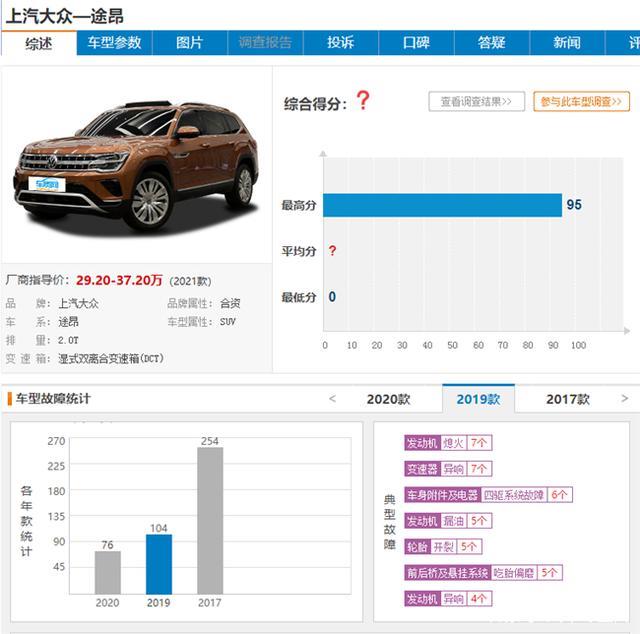This screenshot has height=634, width=640.
Task: Click the grey 2020 bar labeled 76
Action: (x=108, y=572)
